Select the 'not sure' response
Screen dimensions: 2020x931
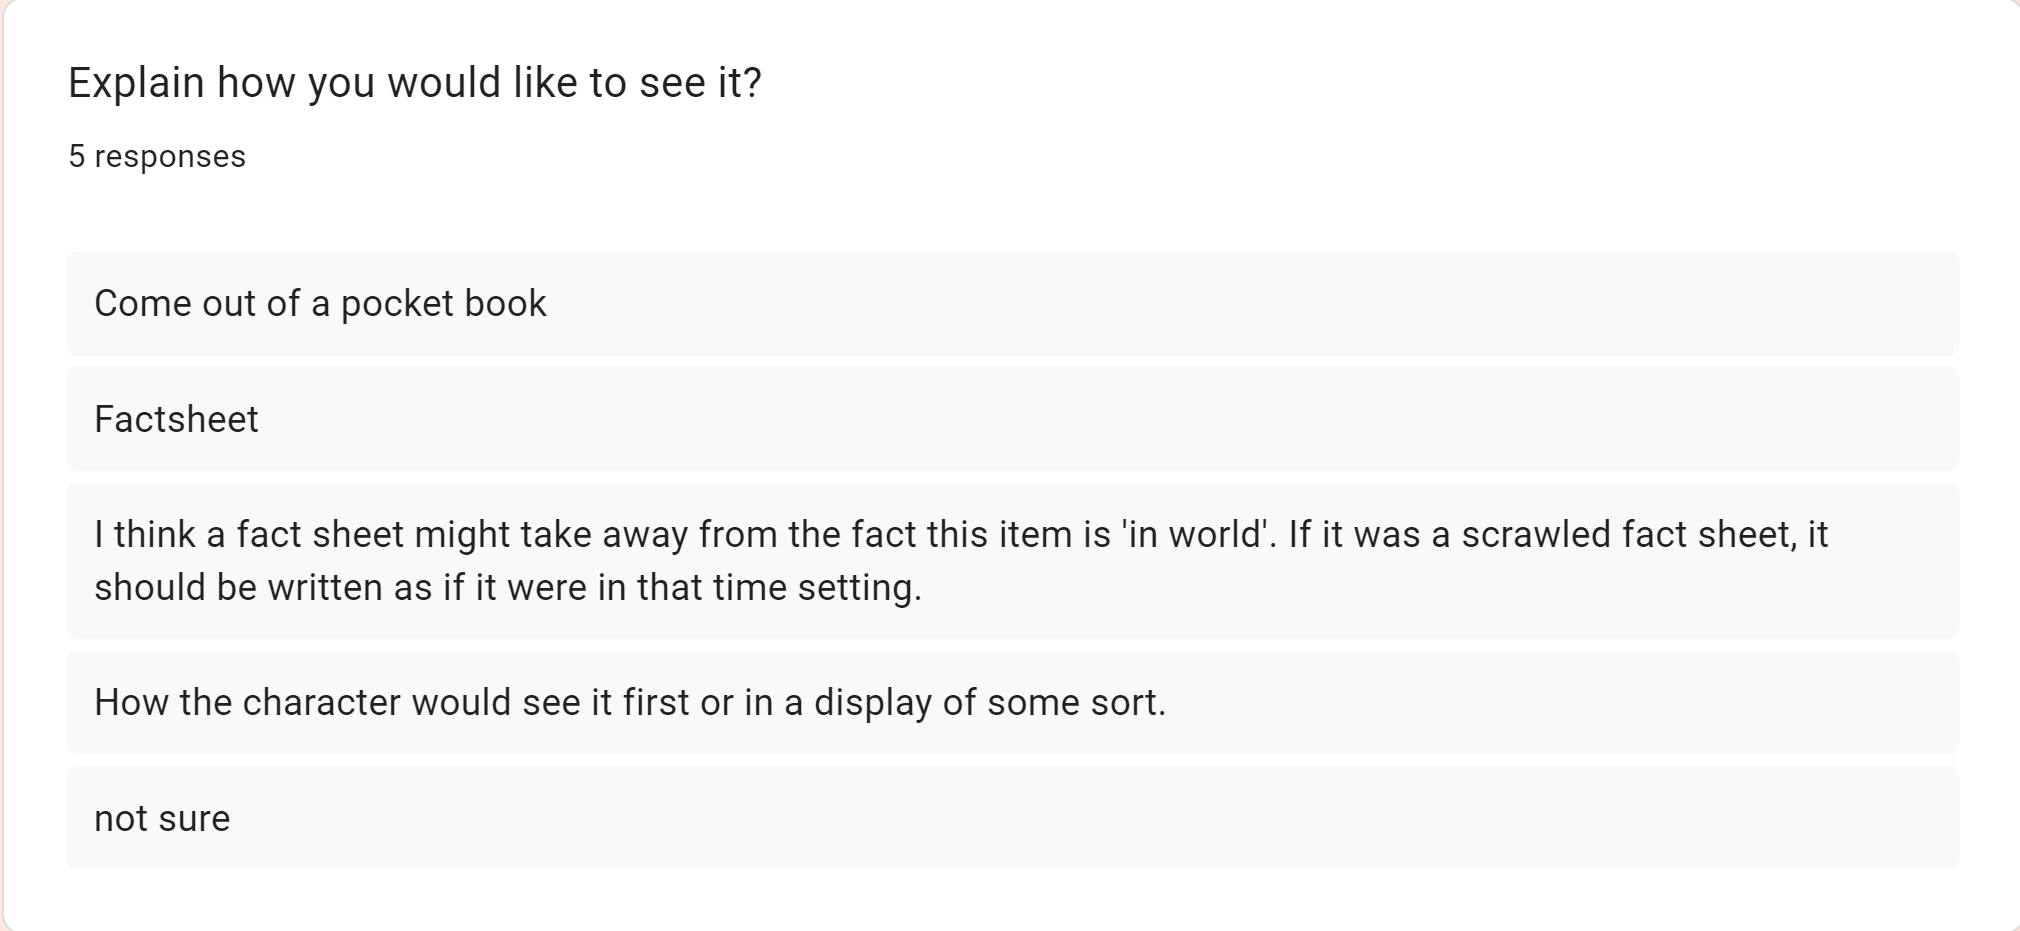coord(162,818)
